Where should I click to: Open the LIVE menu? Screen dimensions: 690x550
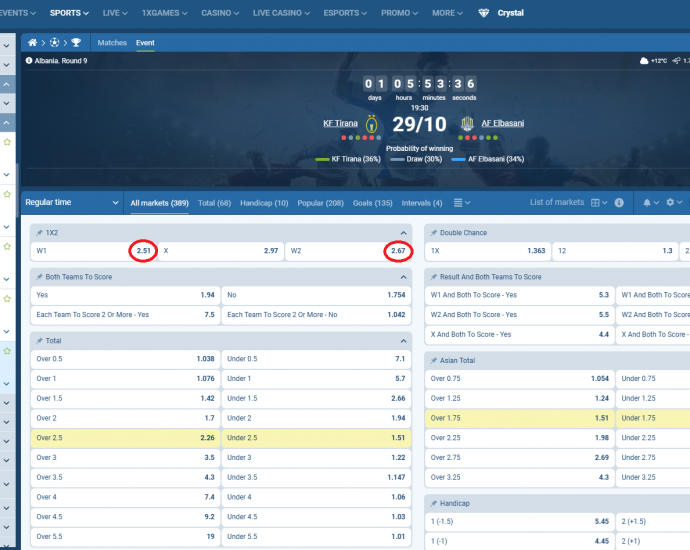point(115,13)
